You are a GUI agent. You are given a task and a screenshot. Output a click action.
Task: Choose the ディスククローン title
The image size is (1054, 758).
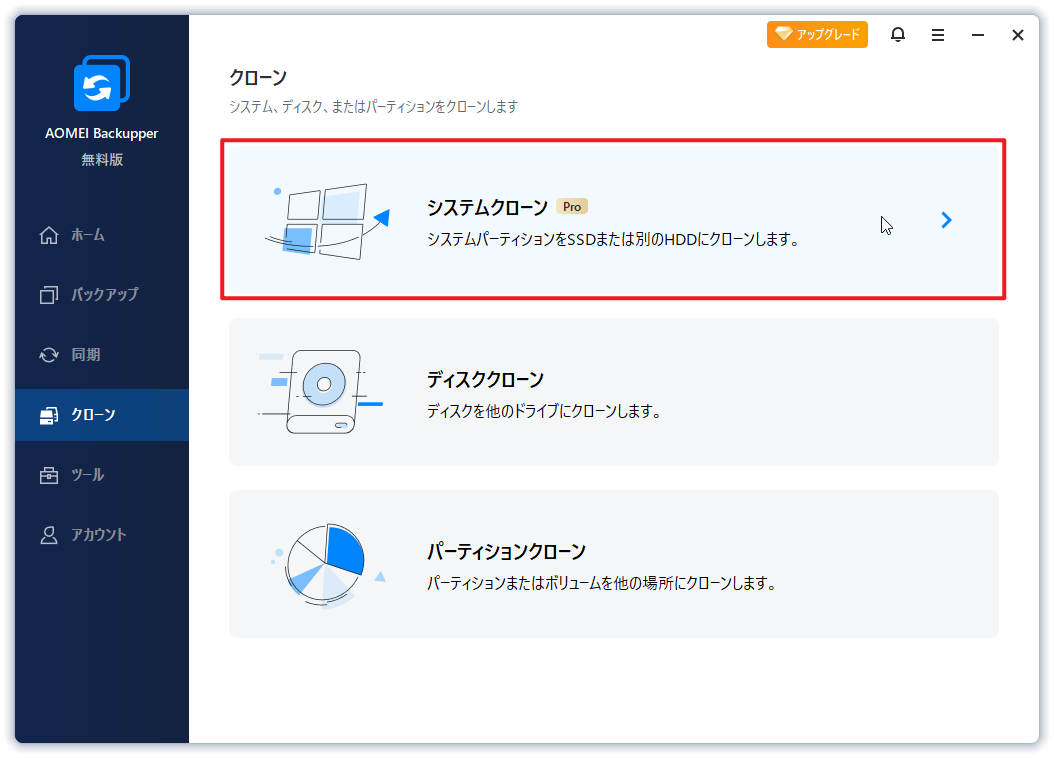click(x=485, y=380)
